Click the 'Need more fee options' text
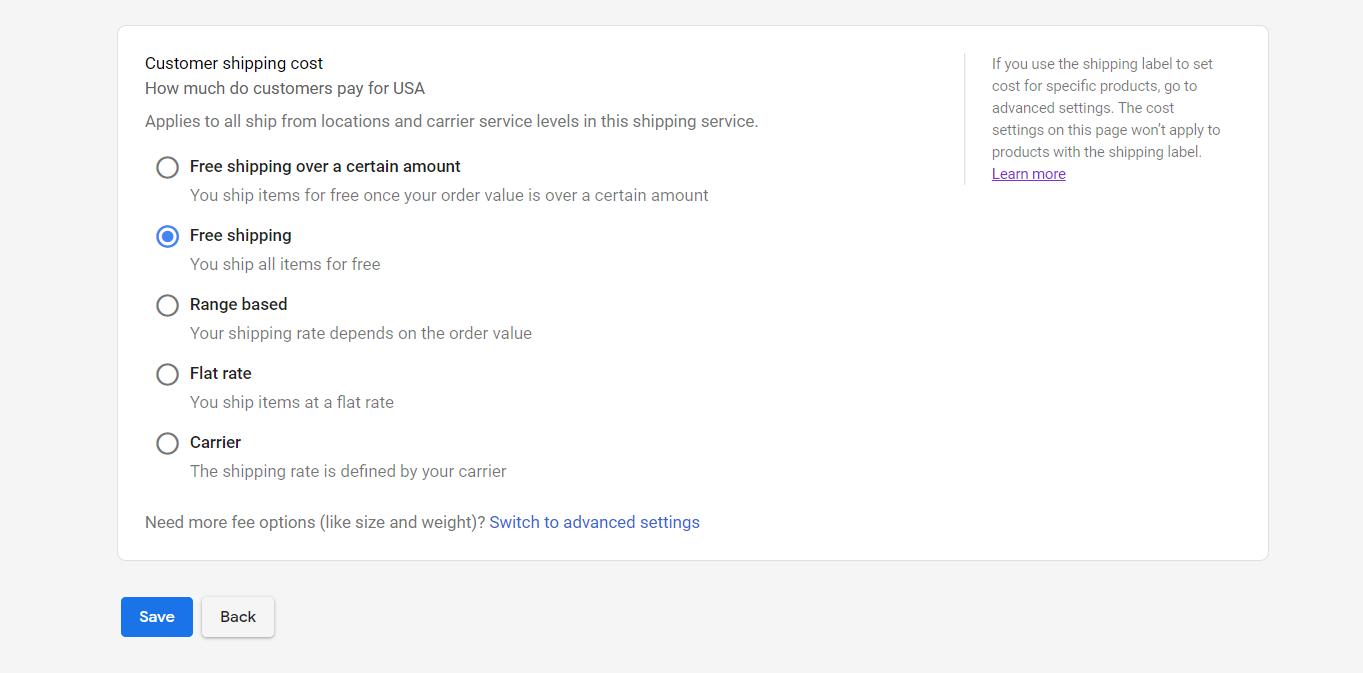This screenshot has height=673, width=1363. 315,522
